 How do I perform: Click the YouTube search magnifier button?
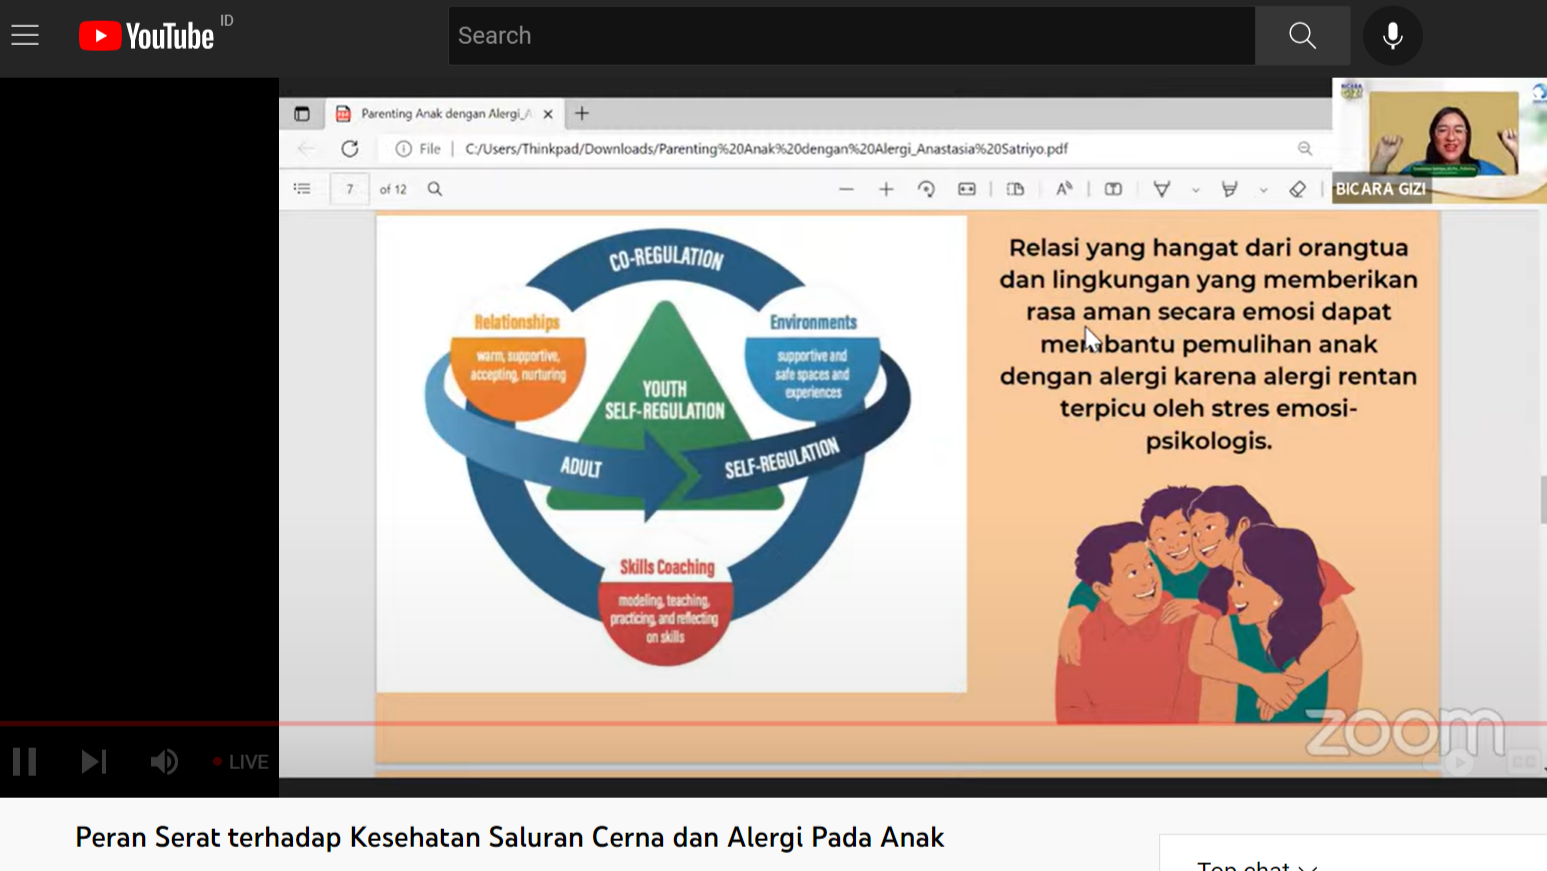click(1302, 36)
